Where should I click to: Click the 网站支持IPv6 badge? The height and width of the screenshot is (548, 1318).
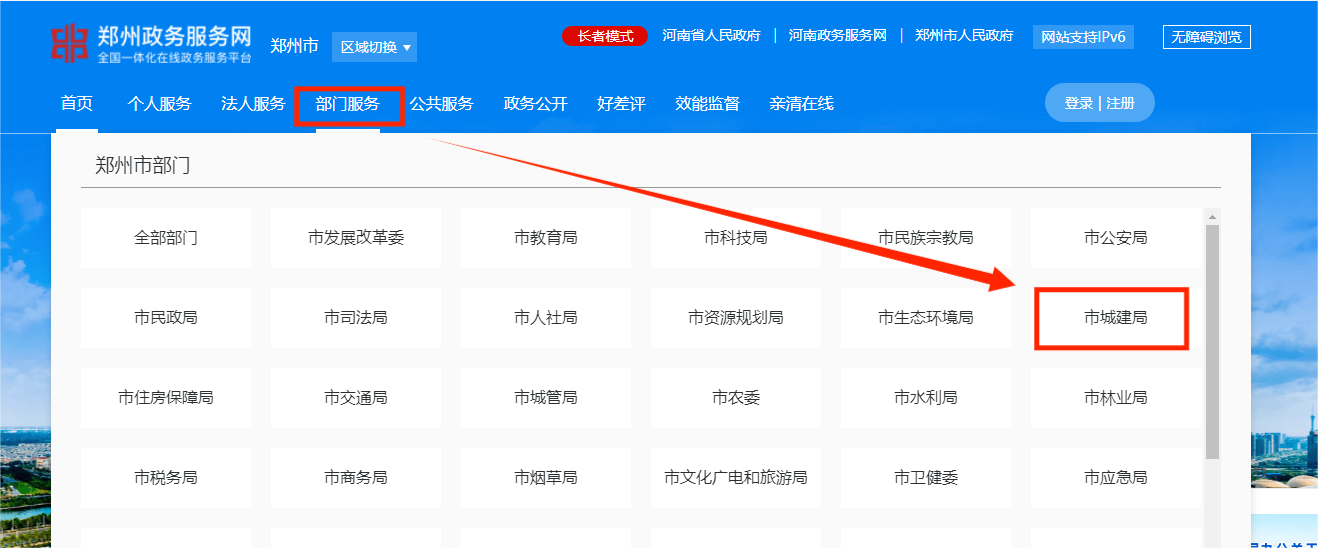coord(1083,37)
